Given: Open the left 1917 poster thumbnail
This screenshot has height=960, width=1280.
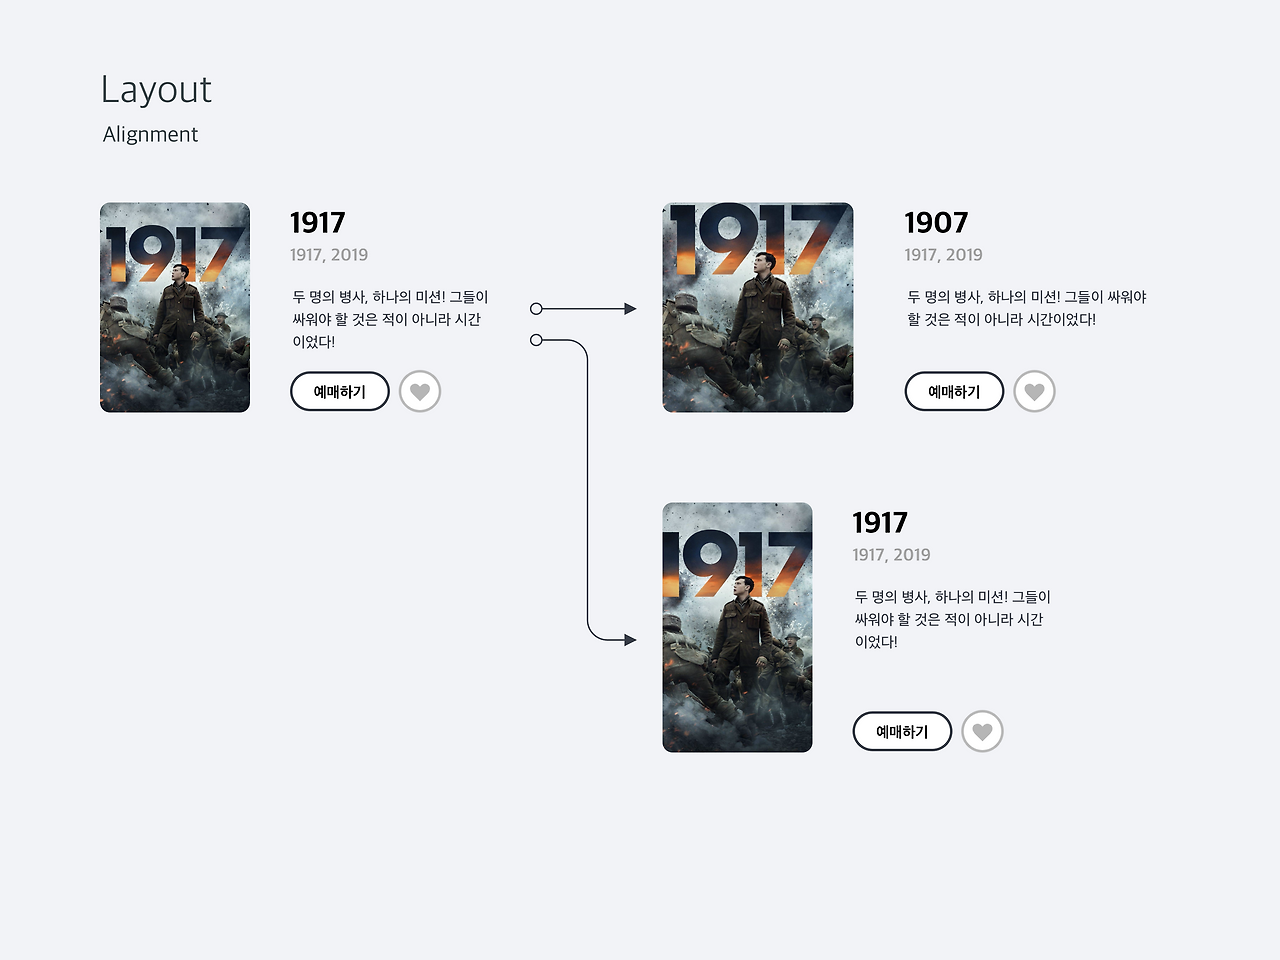Looking at the screenshot, I should [175, 307].
